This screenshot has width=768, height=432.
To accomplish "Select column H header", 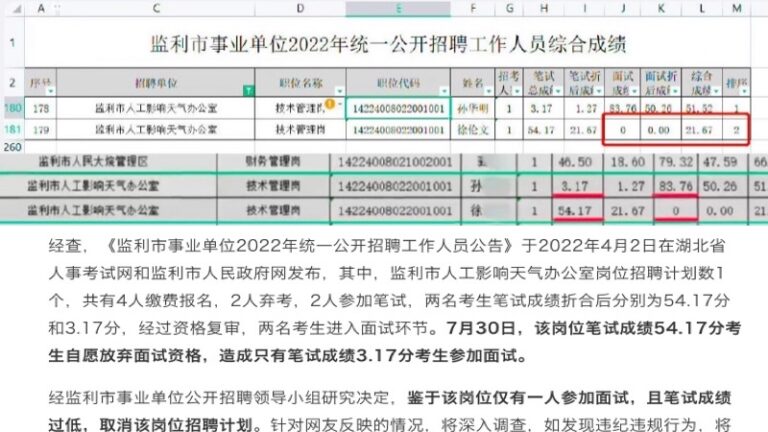I will (544, 8).
